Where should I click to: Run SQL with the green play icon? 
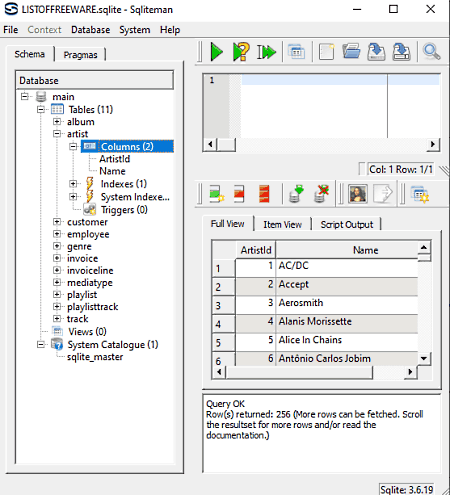(217, 52)
